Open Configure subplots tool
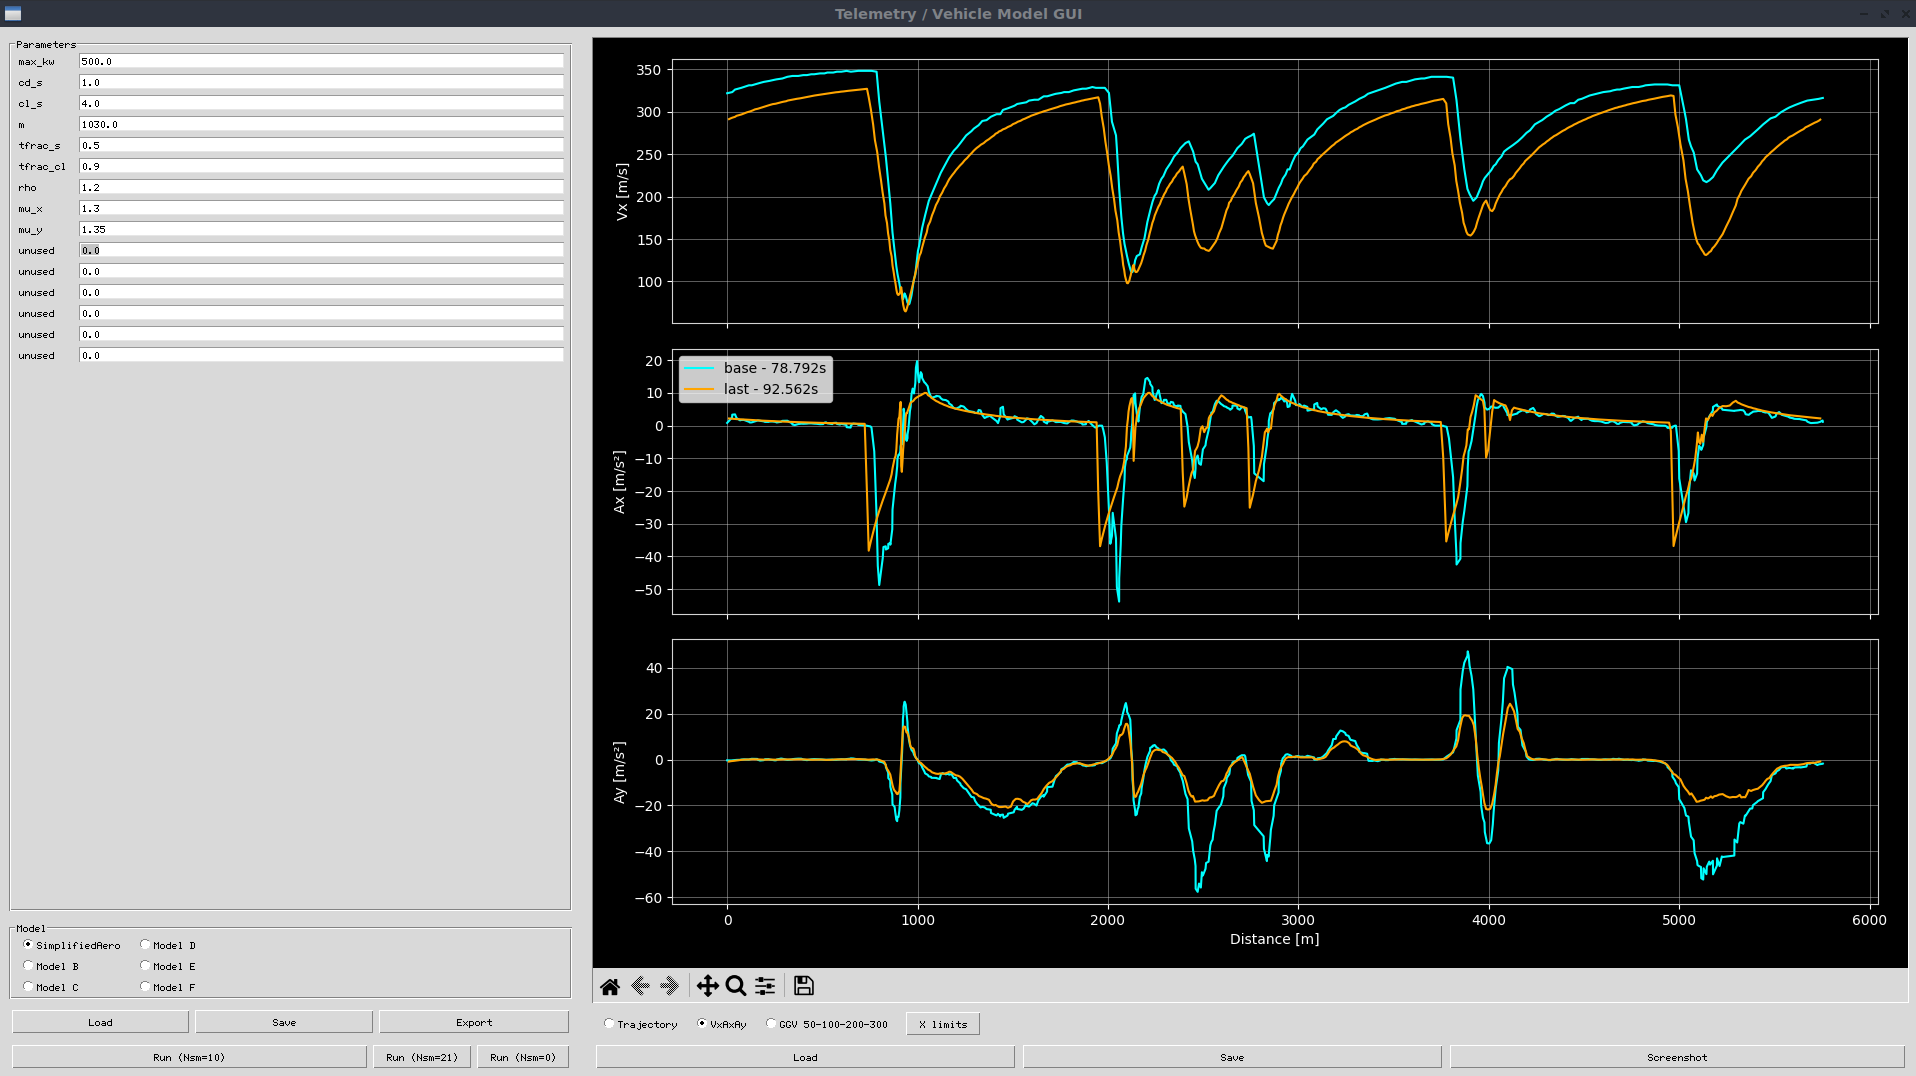Viewport: 1916px width, 1076px height. pos(765,986)
